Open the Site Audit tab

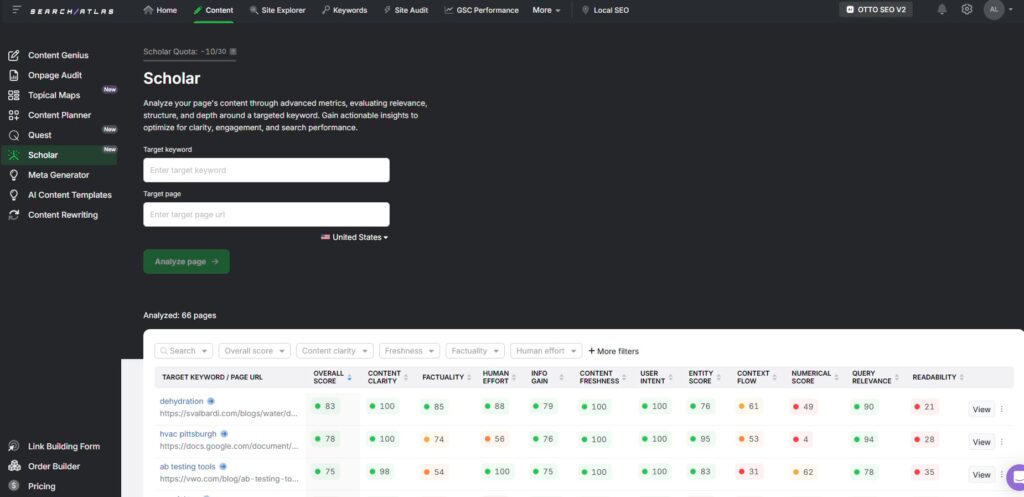pyautogui.click(x=406, y=10)
